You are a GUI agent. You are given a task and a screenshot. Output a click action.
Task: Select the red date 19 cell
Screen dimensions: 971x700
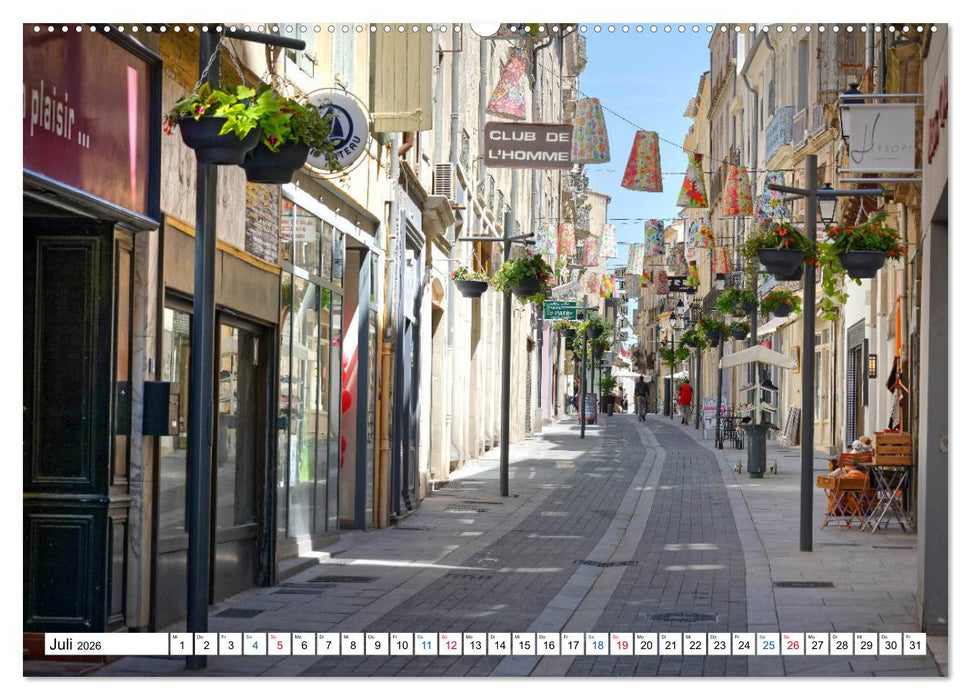[620, 644]
